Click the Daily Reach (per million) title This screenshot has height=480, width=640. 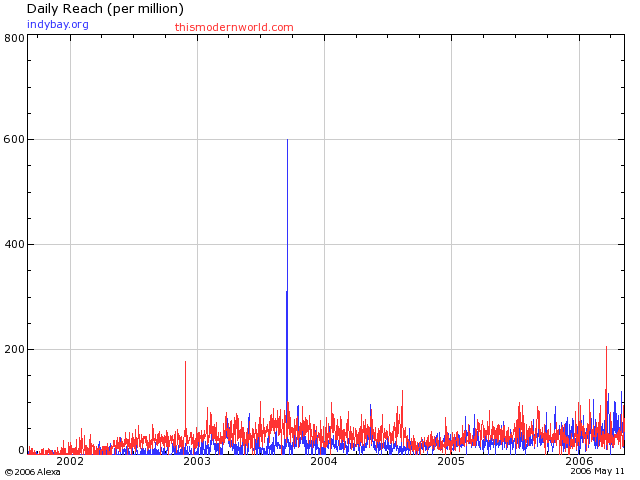click(105, 9)
